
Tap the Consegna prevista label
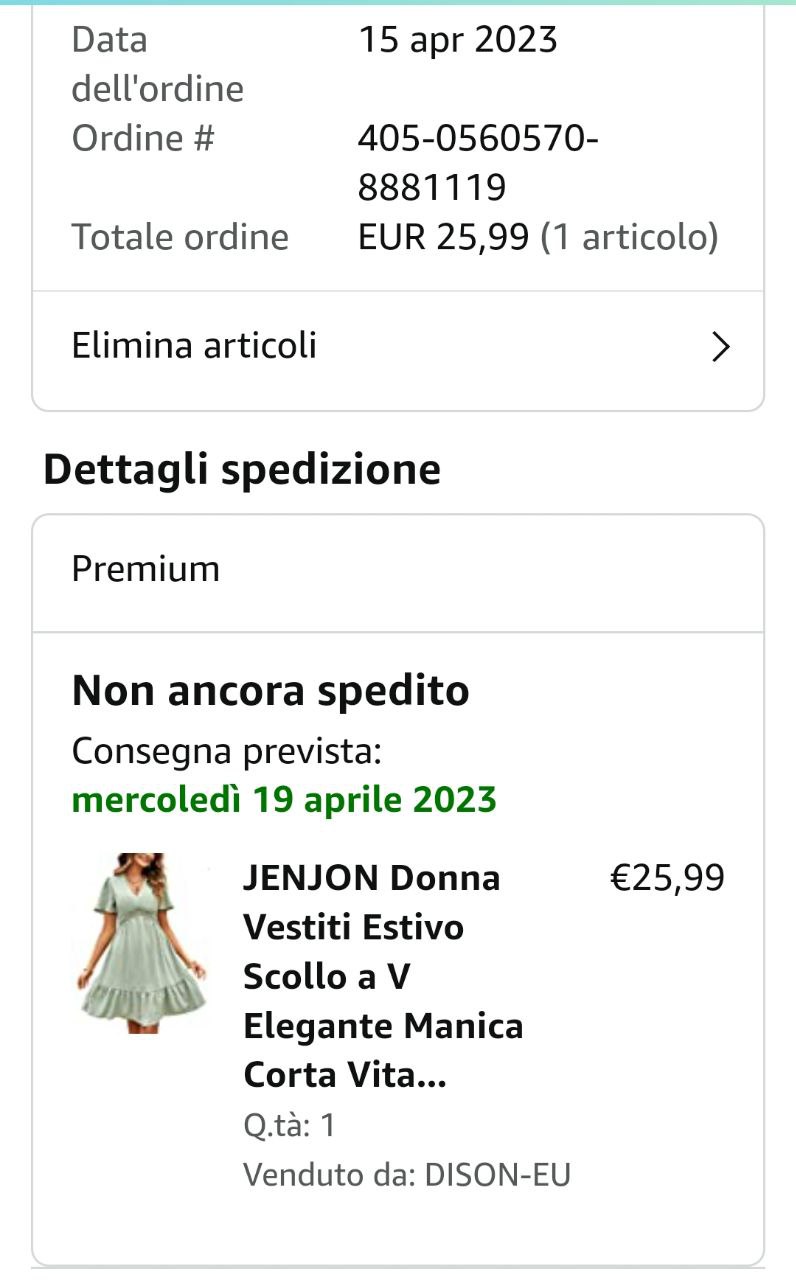[x=226, y=751]
